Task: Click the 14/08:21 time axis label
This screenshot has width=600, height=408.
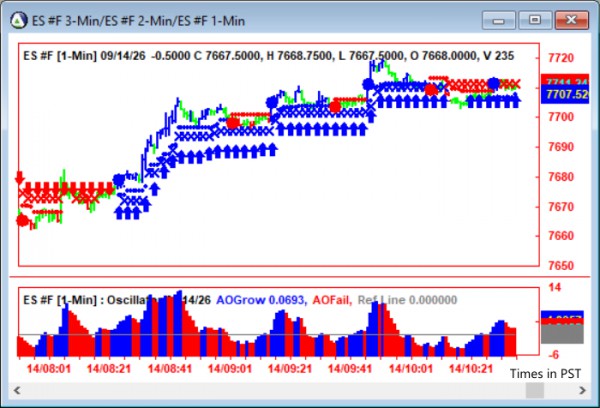Action: click(x=109, y=369)
